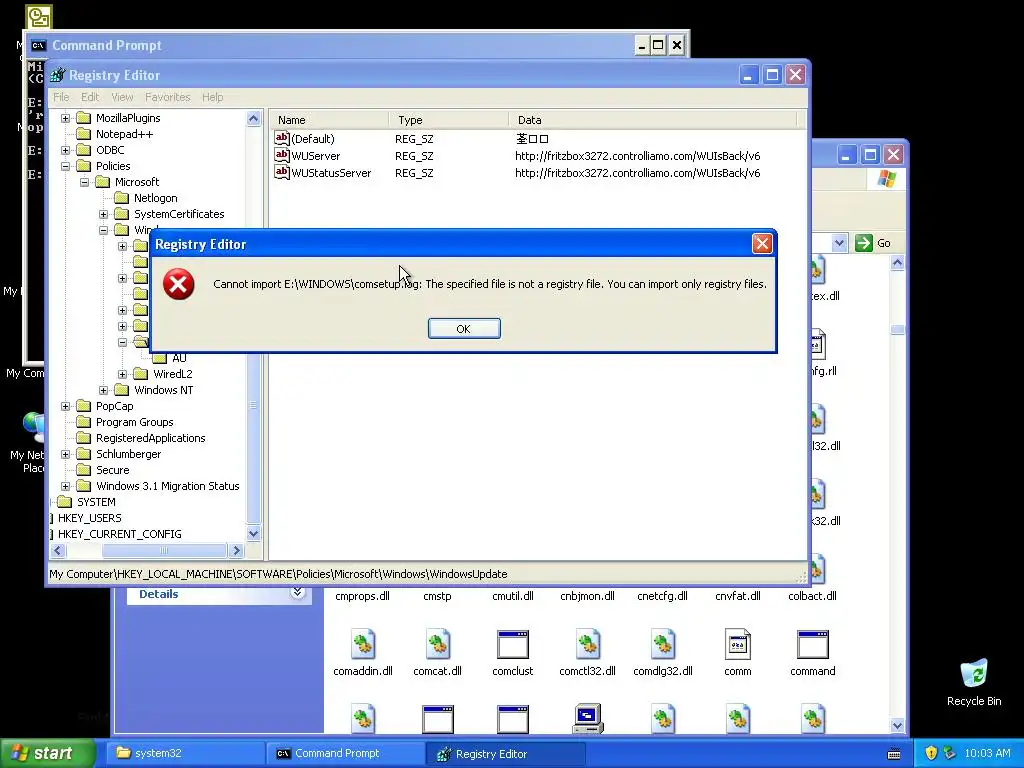Select HKEY_CURRENT_CONFIG in the tree
Image resolution: width=1024 pixels, height=768 pixels.
(x=120, y=534)
